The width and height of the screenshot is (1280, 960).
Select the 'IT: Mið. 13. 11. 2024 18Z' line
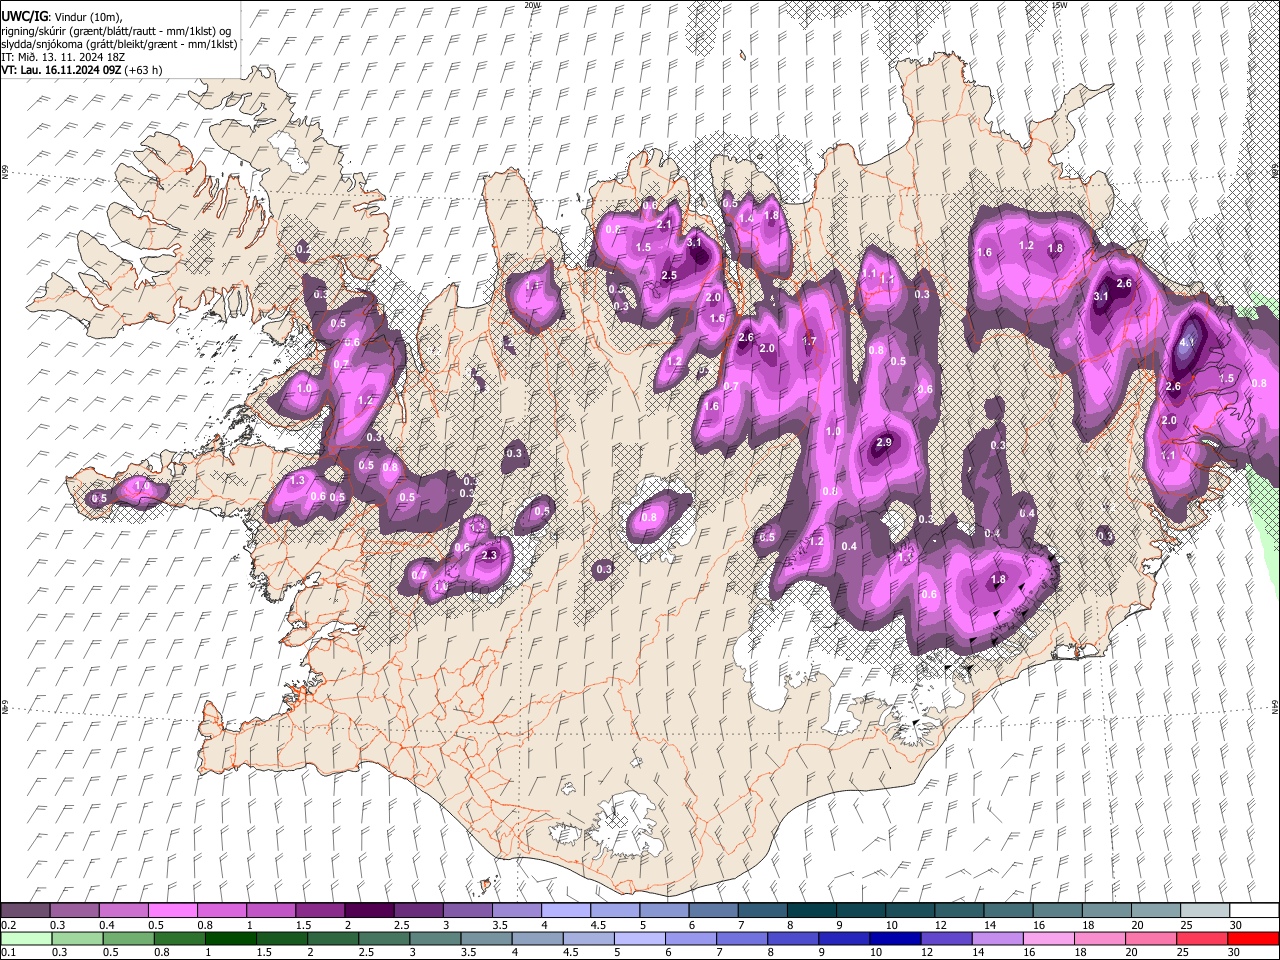tap(61, 57)
